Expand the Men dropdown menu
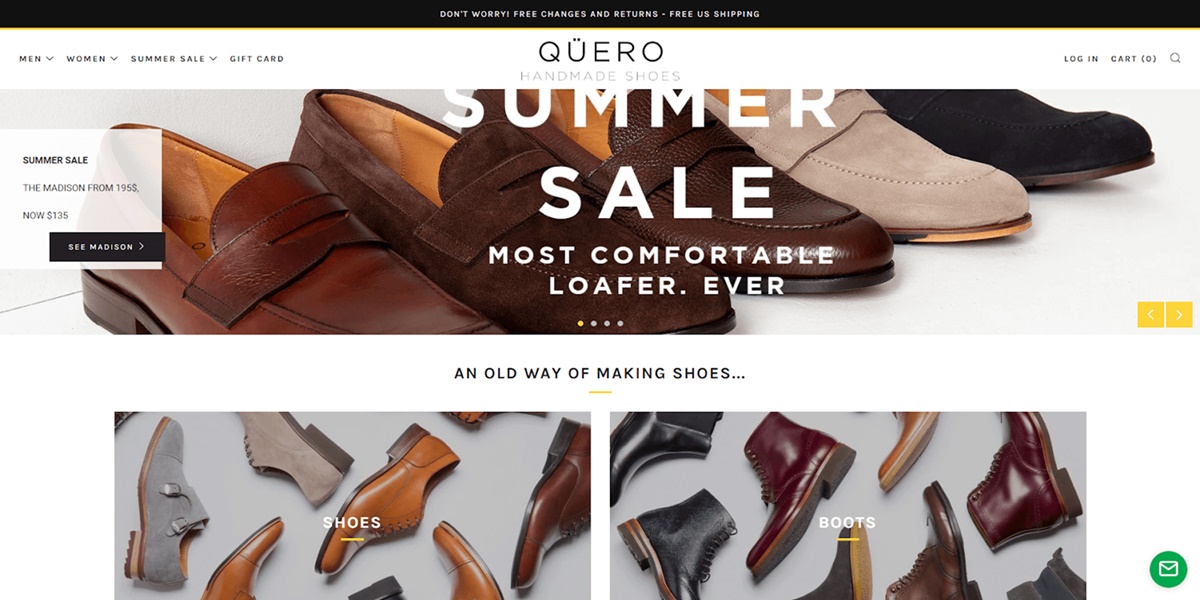This screenshot has width=1200, height=600. pyautogui.click(x=36, y=59)
